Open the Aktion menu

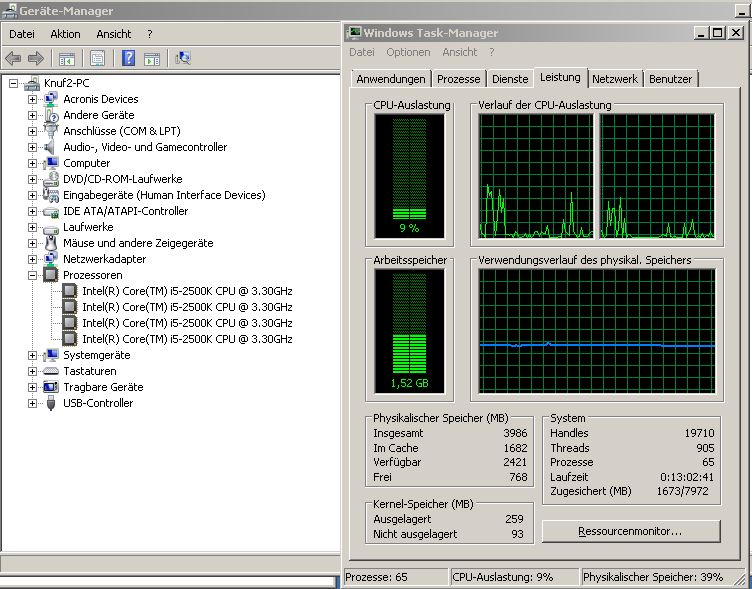click(x=65, y=34)
